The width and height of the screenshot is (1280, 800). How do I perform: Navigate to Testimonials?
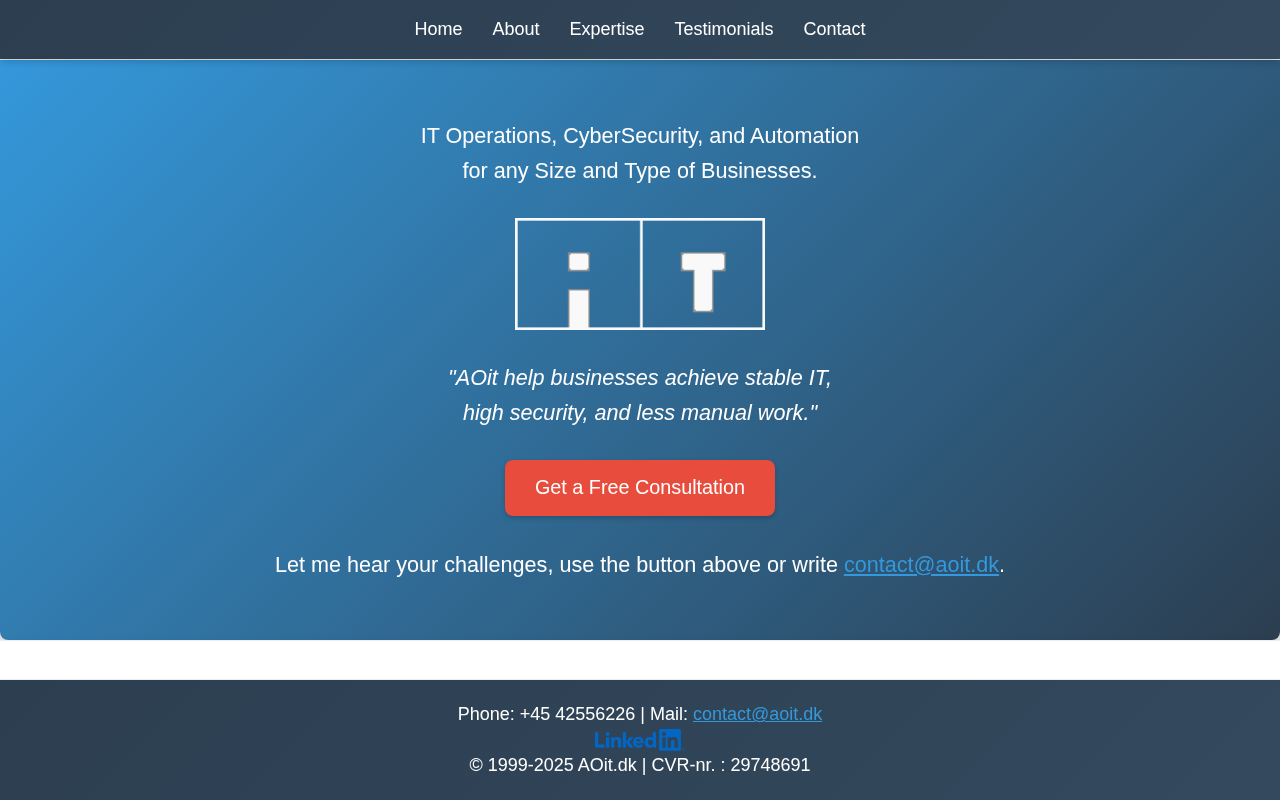724,29
